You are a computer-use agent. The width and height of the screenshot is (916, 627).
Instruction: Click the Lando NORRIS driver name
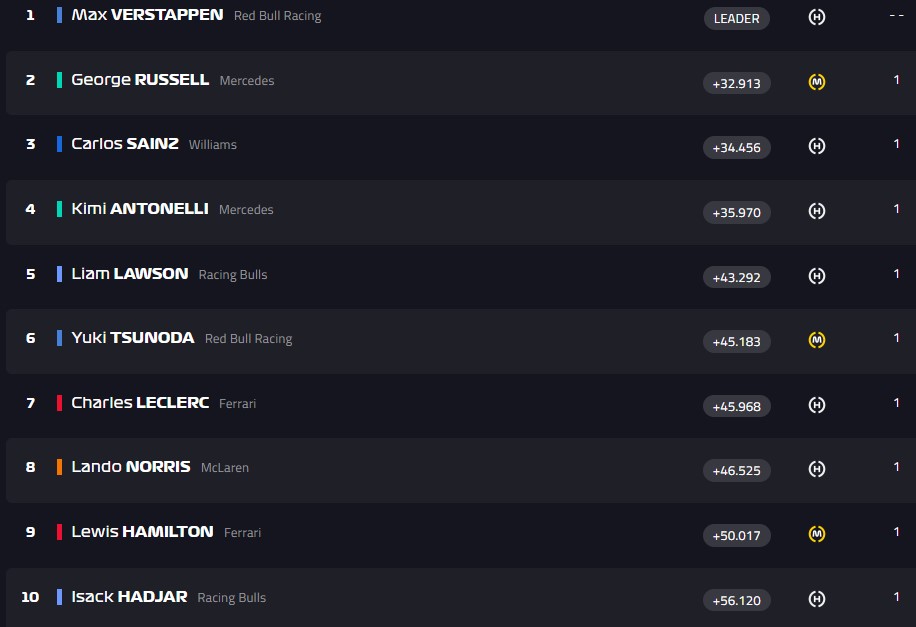[130, 467]
